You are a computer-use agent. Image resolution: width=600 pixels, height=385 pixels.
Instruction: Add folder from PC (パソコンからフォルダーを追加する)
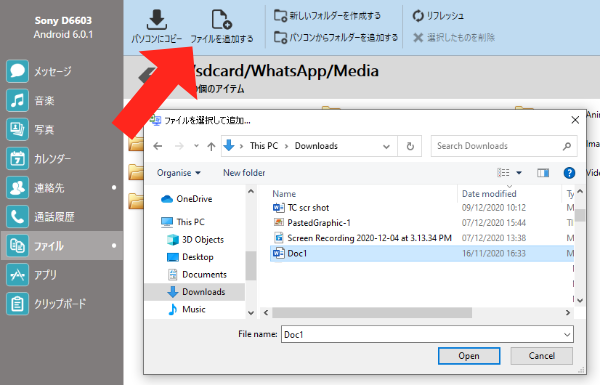[336, 38]
